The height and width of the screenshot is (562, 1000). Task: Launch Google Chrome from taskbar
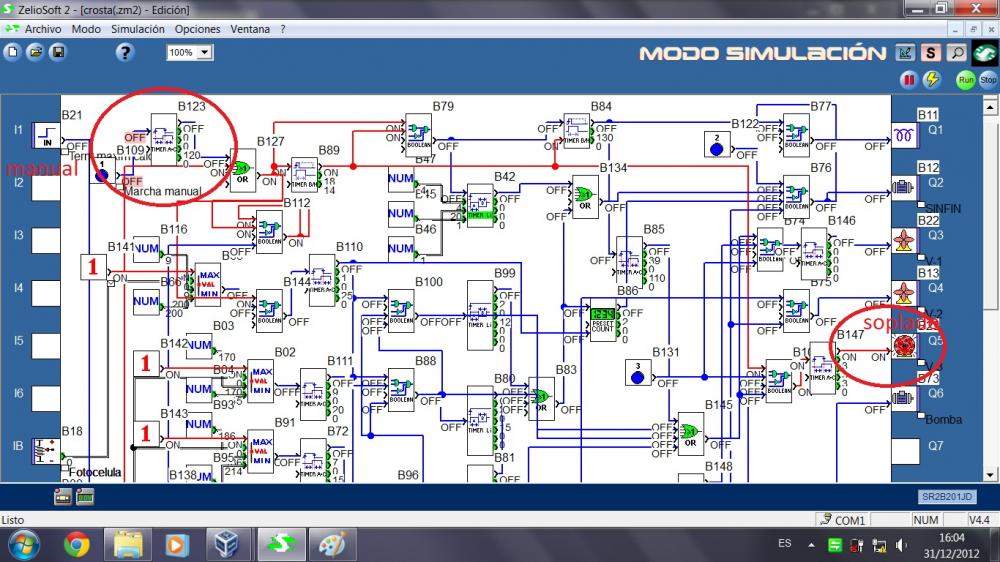(x=77, y=545)
